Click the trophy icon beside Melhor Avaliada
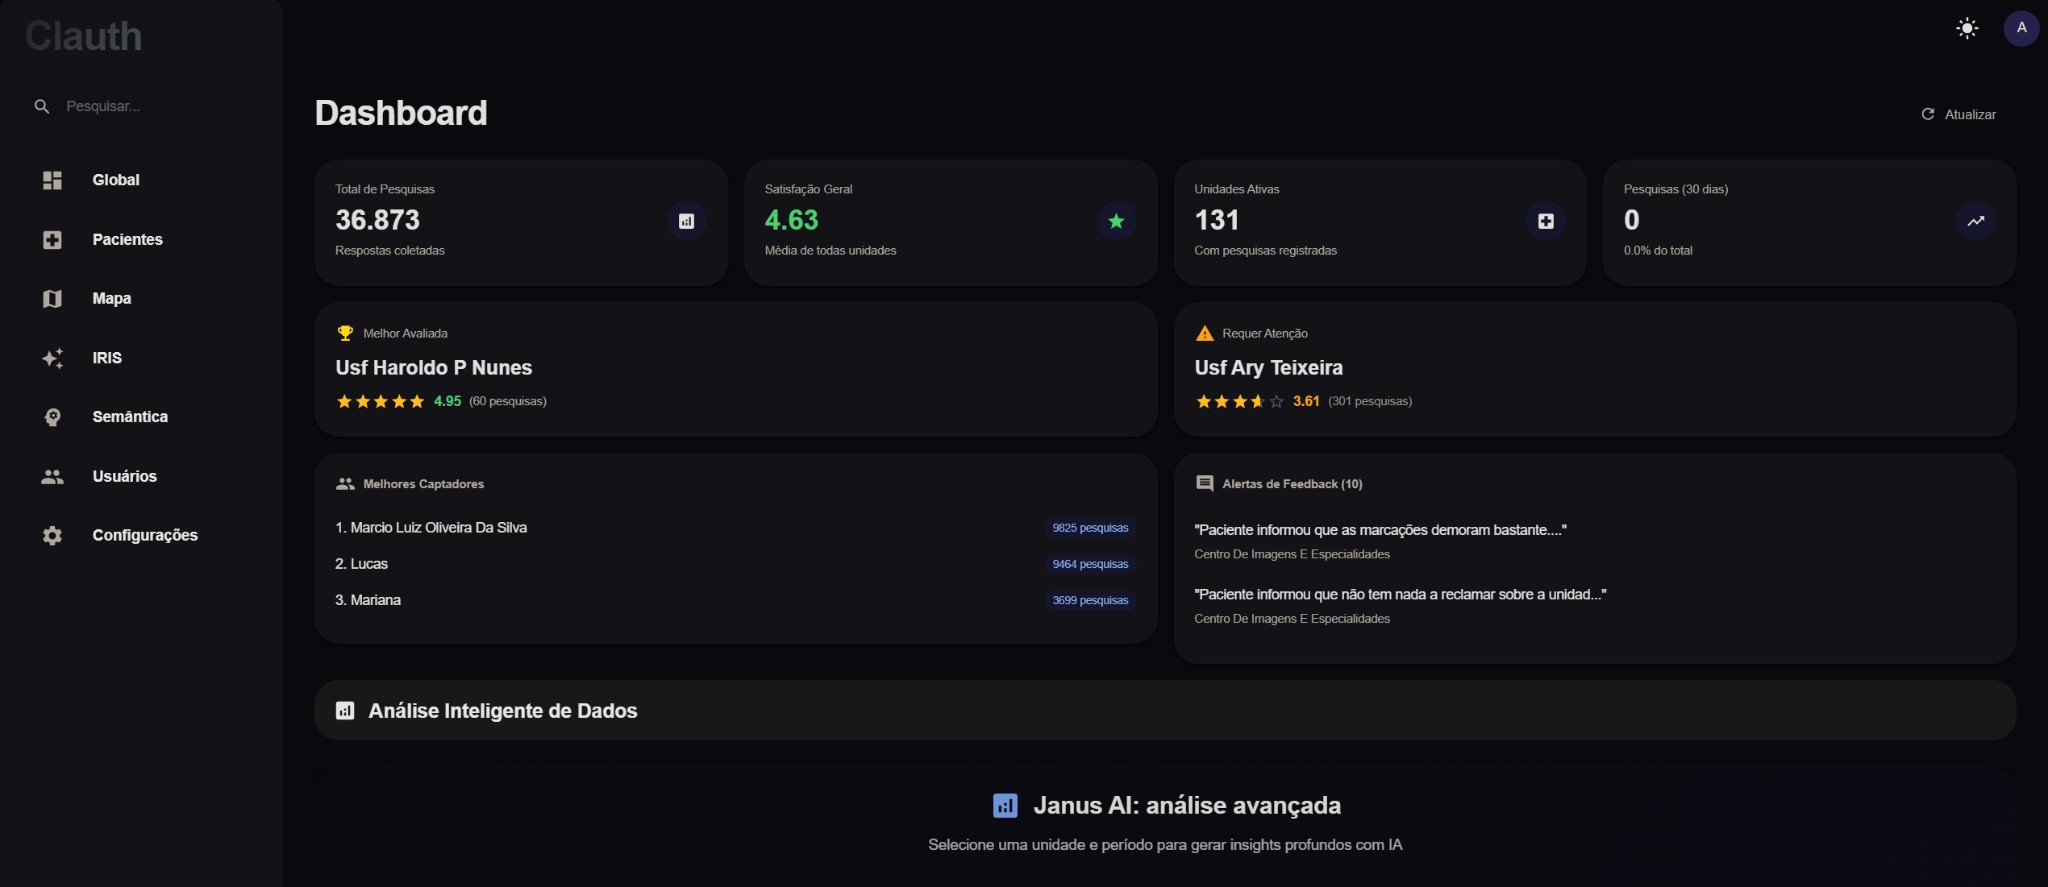This screenshot has height=887, width=2048. (x=346, y=332)
